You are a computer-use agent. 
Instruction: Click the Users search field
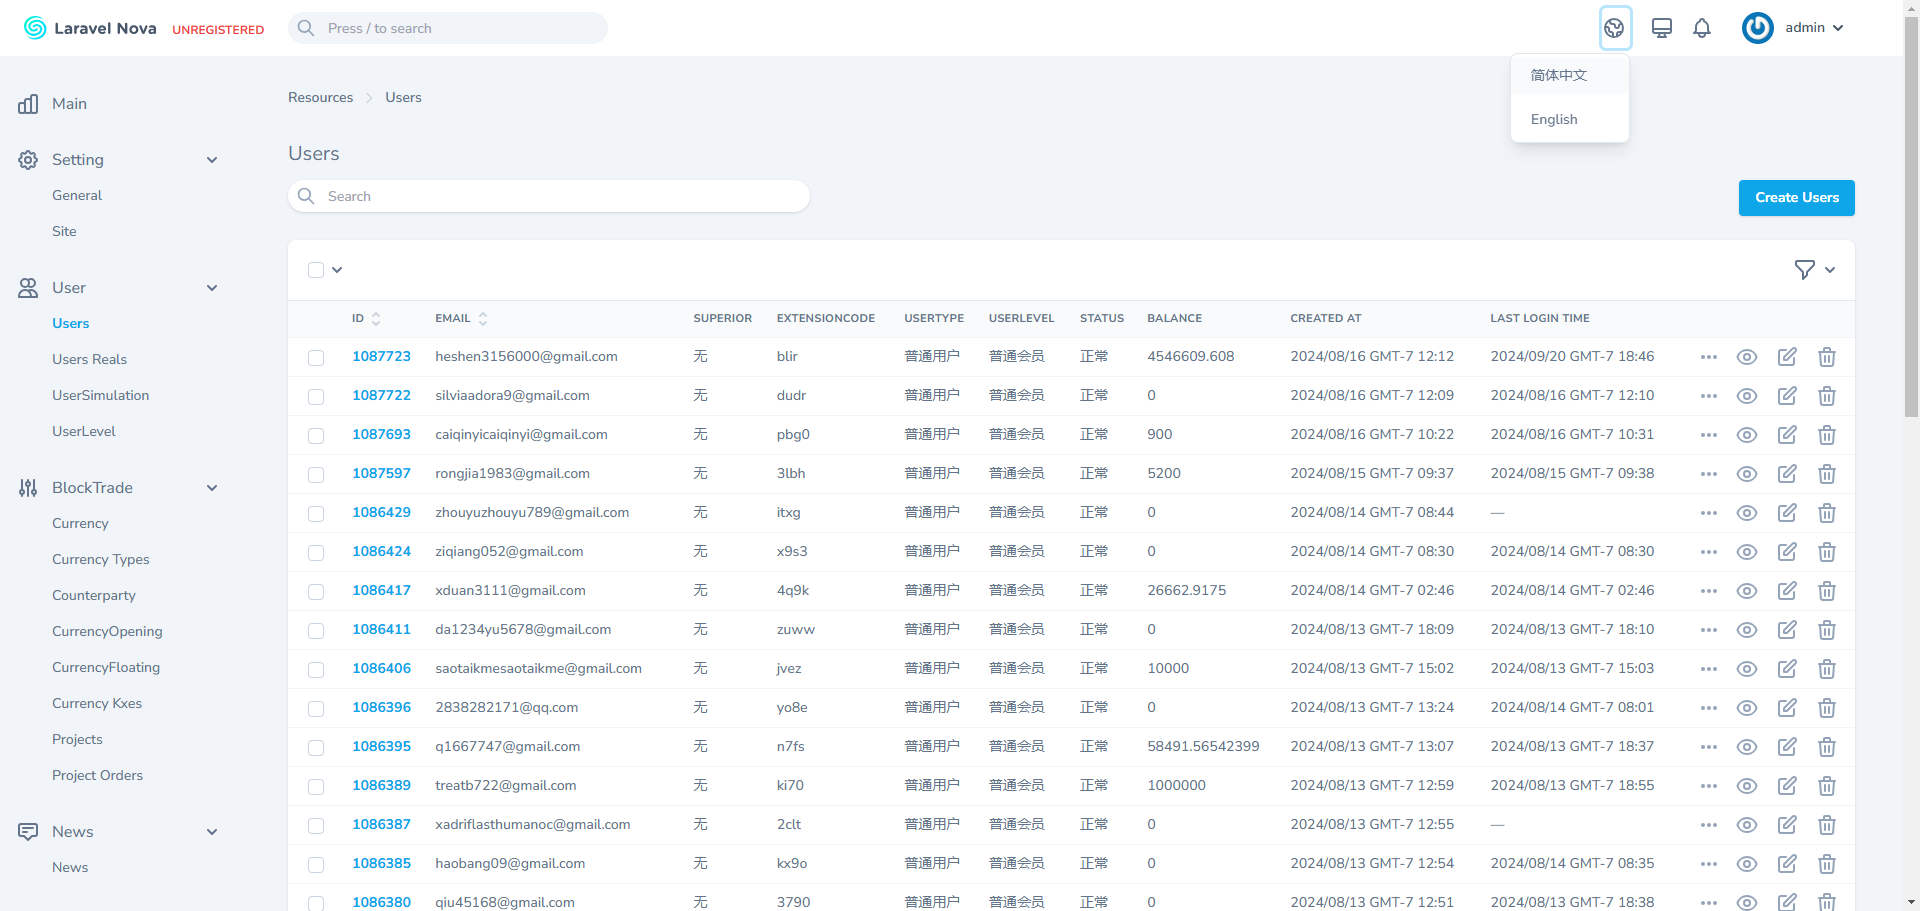548,196
